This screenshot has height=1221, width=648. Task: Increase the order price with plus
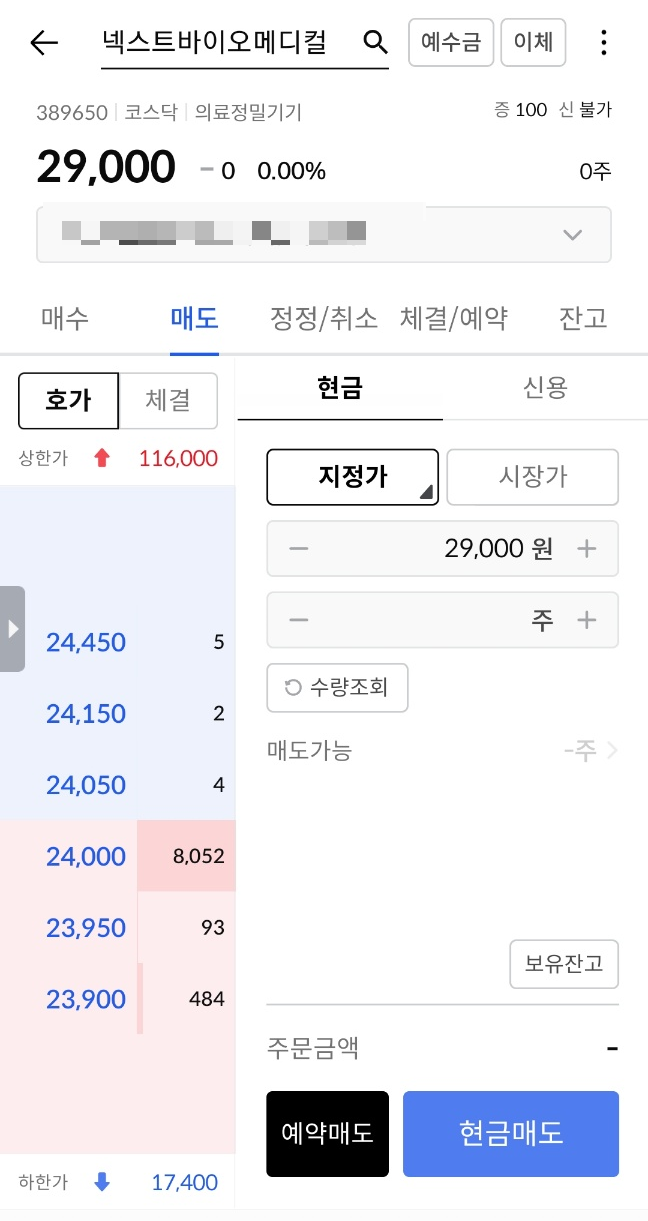coord(587,549)
